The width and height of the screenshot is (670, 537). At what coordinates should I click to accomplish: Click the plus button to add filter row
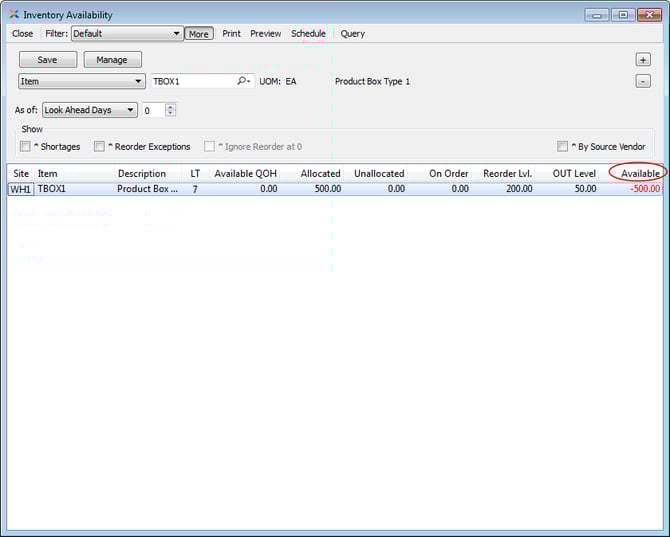(x=643, y=60)
